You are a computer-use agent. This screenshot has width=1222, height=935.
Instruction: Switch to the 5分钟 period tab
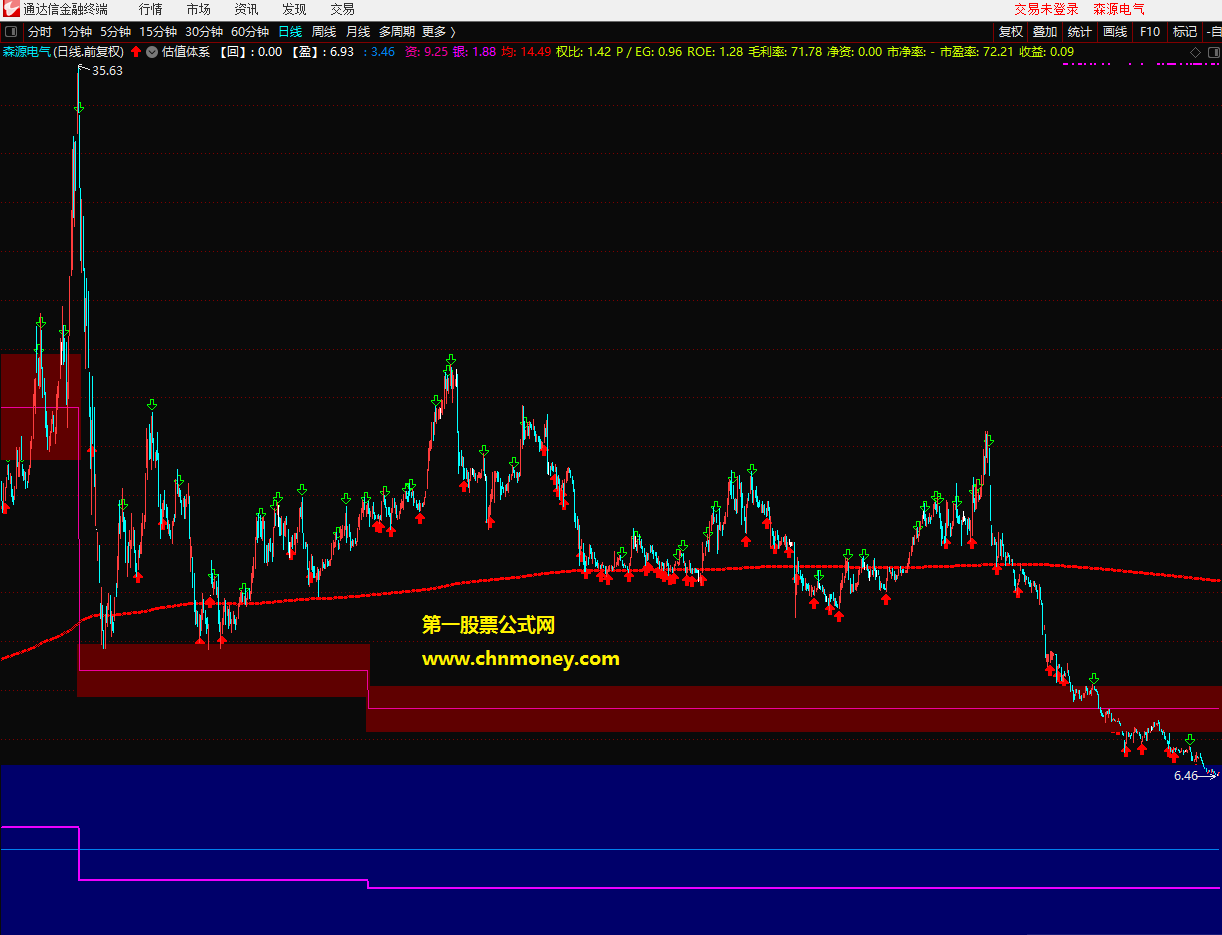pos(115,32)
